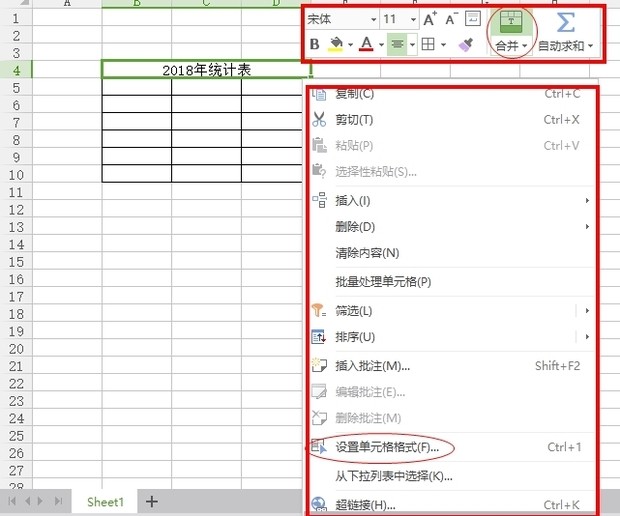Viewport: 620px width, 516px height.
Task: Click the insert icon beside 插入(I)
Action: click(x=319, y=200)
